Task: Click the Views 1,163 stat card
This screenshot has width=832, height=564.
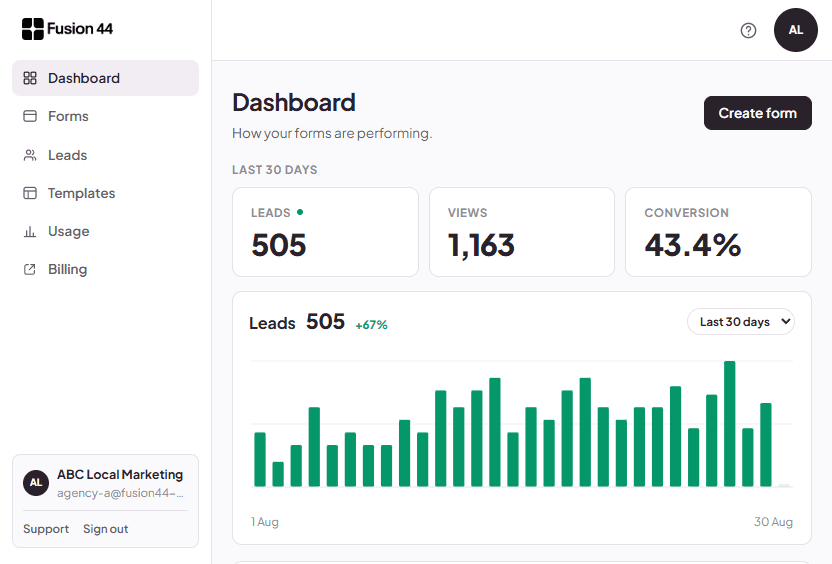Action: click(522, 232)
